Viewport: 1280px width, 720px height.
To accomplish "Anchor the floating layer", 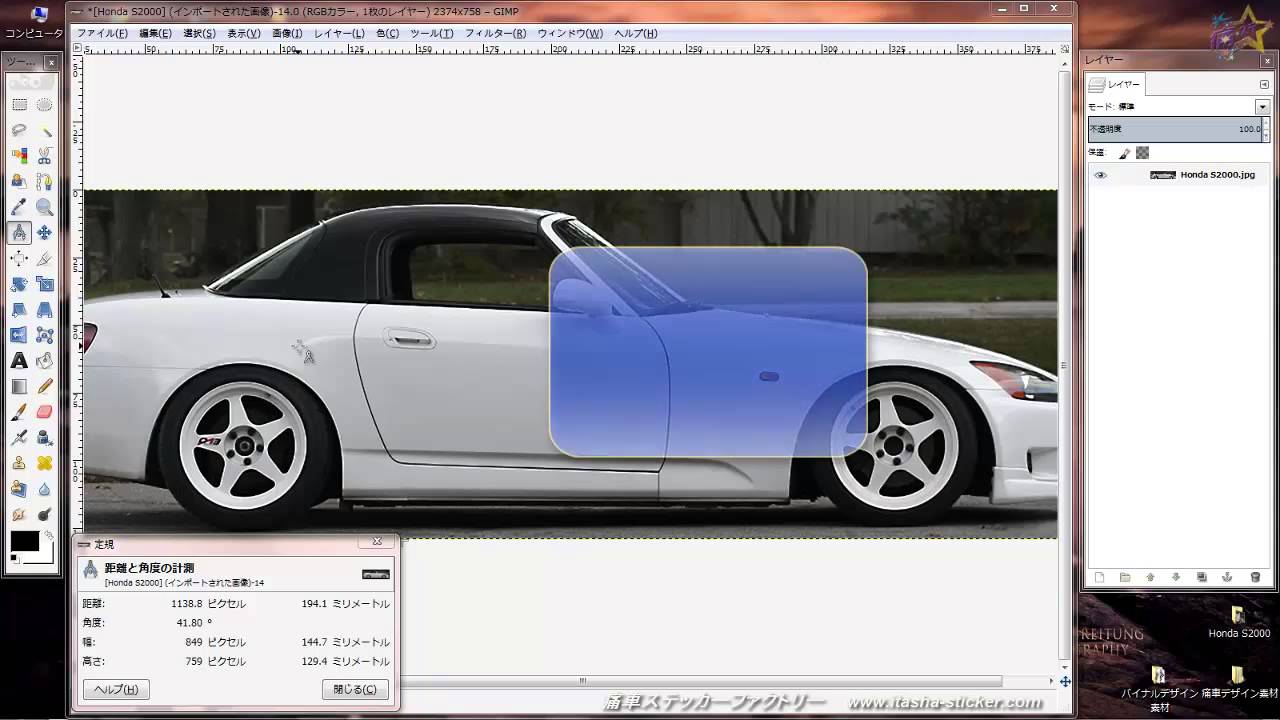I will (x=1228, y=577).
